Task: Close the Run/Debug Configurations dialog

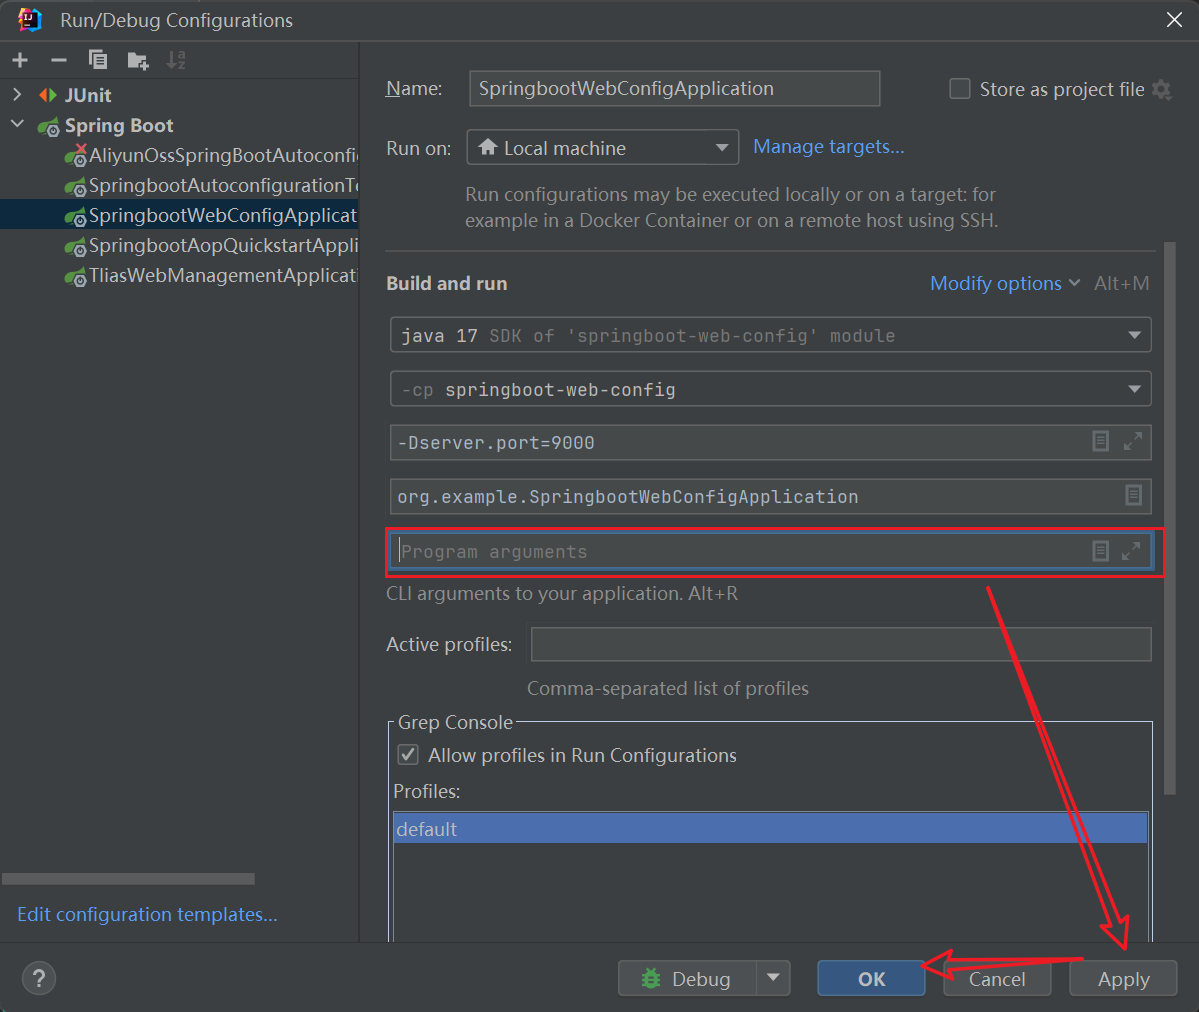Action: tap(1175, 20)
